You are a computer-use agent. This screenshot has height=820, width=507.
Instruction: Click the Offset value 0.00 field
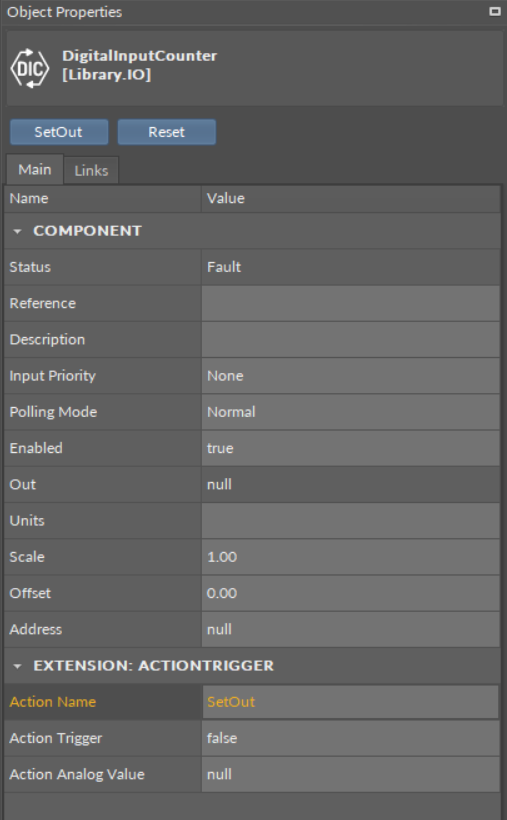(351, 593)
